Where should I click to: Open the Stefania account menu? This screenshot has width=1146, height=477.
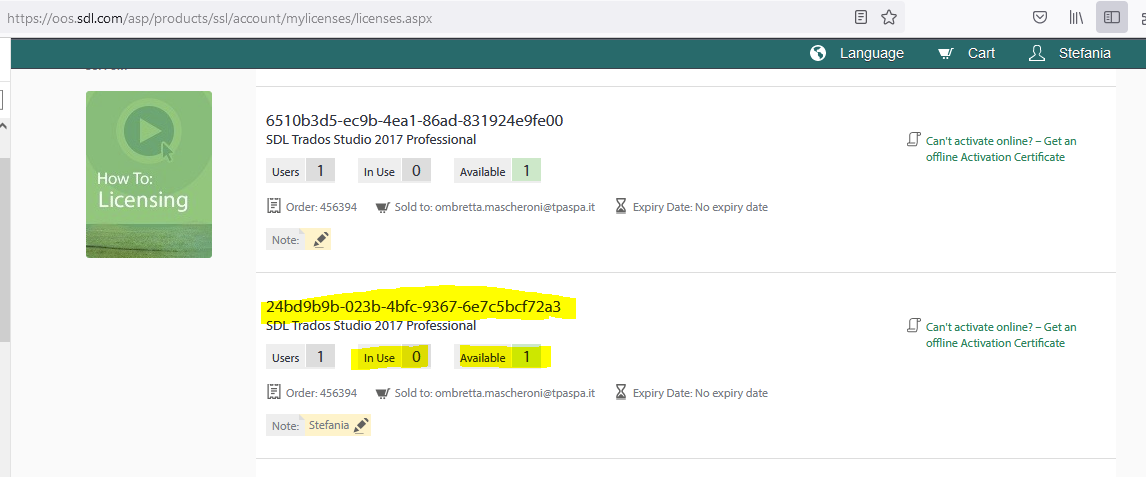pyautogui.click(x=1085, y=53)
